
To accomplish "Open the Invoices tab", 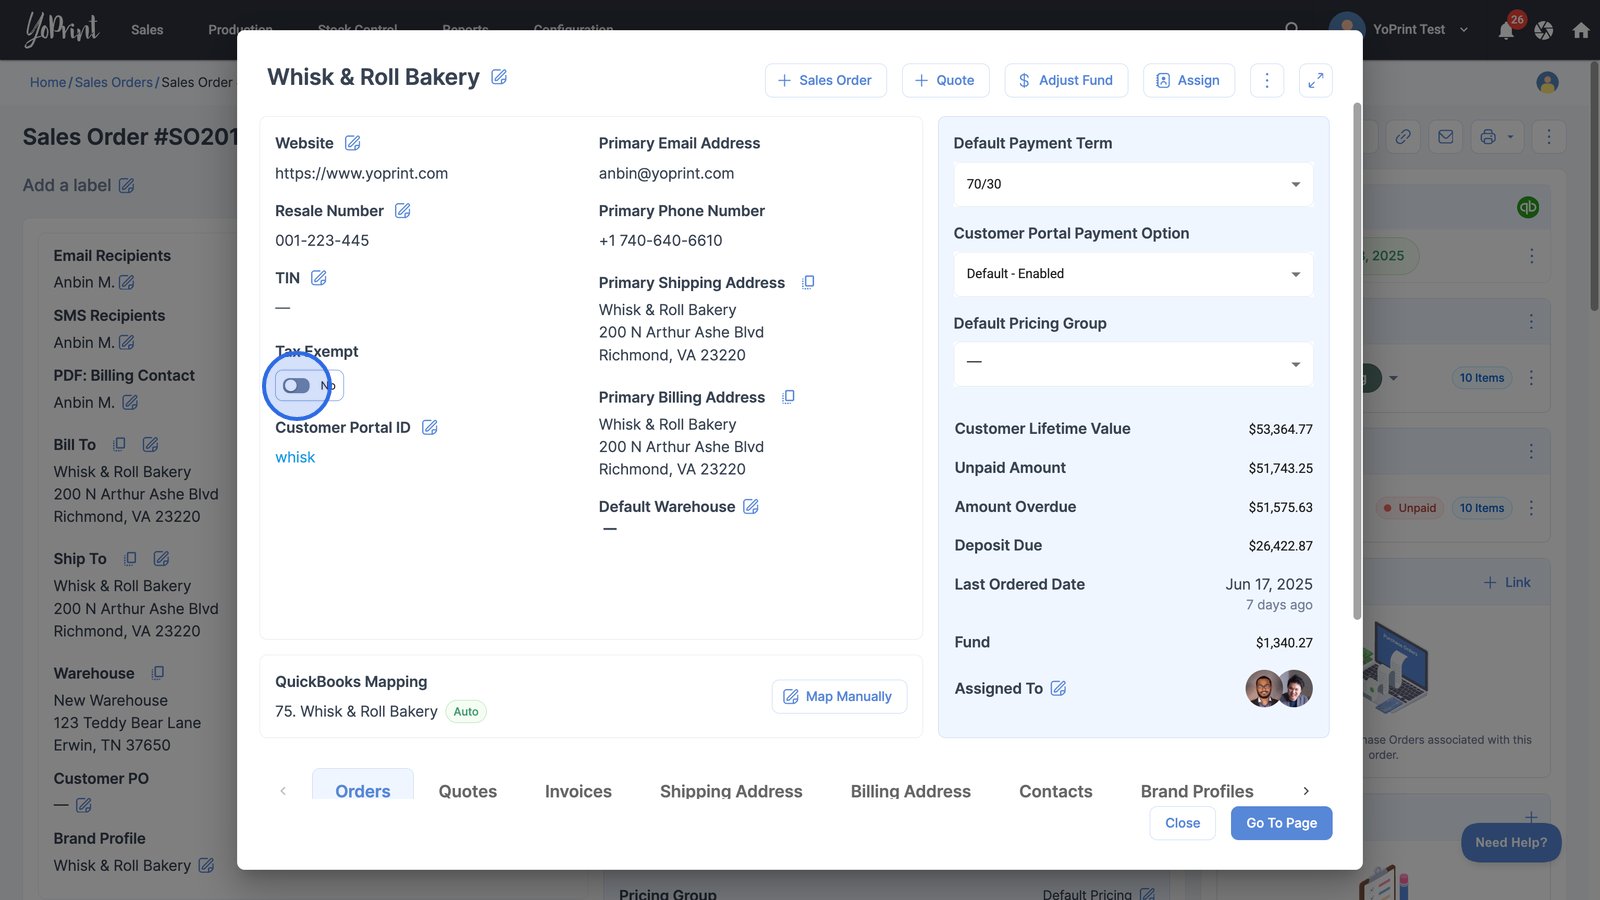I will pos(578,791).
